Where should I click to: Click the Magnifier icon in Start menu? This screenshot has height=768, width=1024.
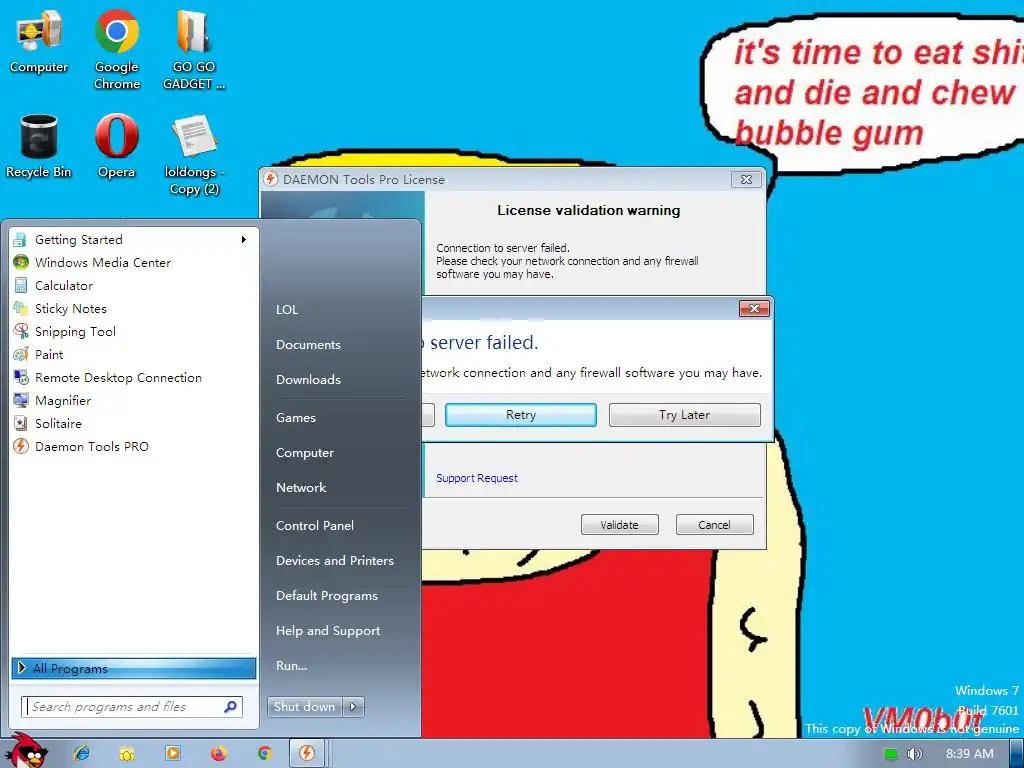[x=21, y=400]
